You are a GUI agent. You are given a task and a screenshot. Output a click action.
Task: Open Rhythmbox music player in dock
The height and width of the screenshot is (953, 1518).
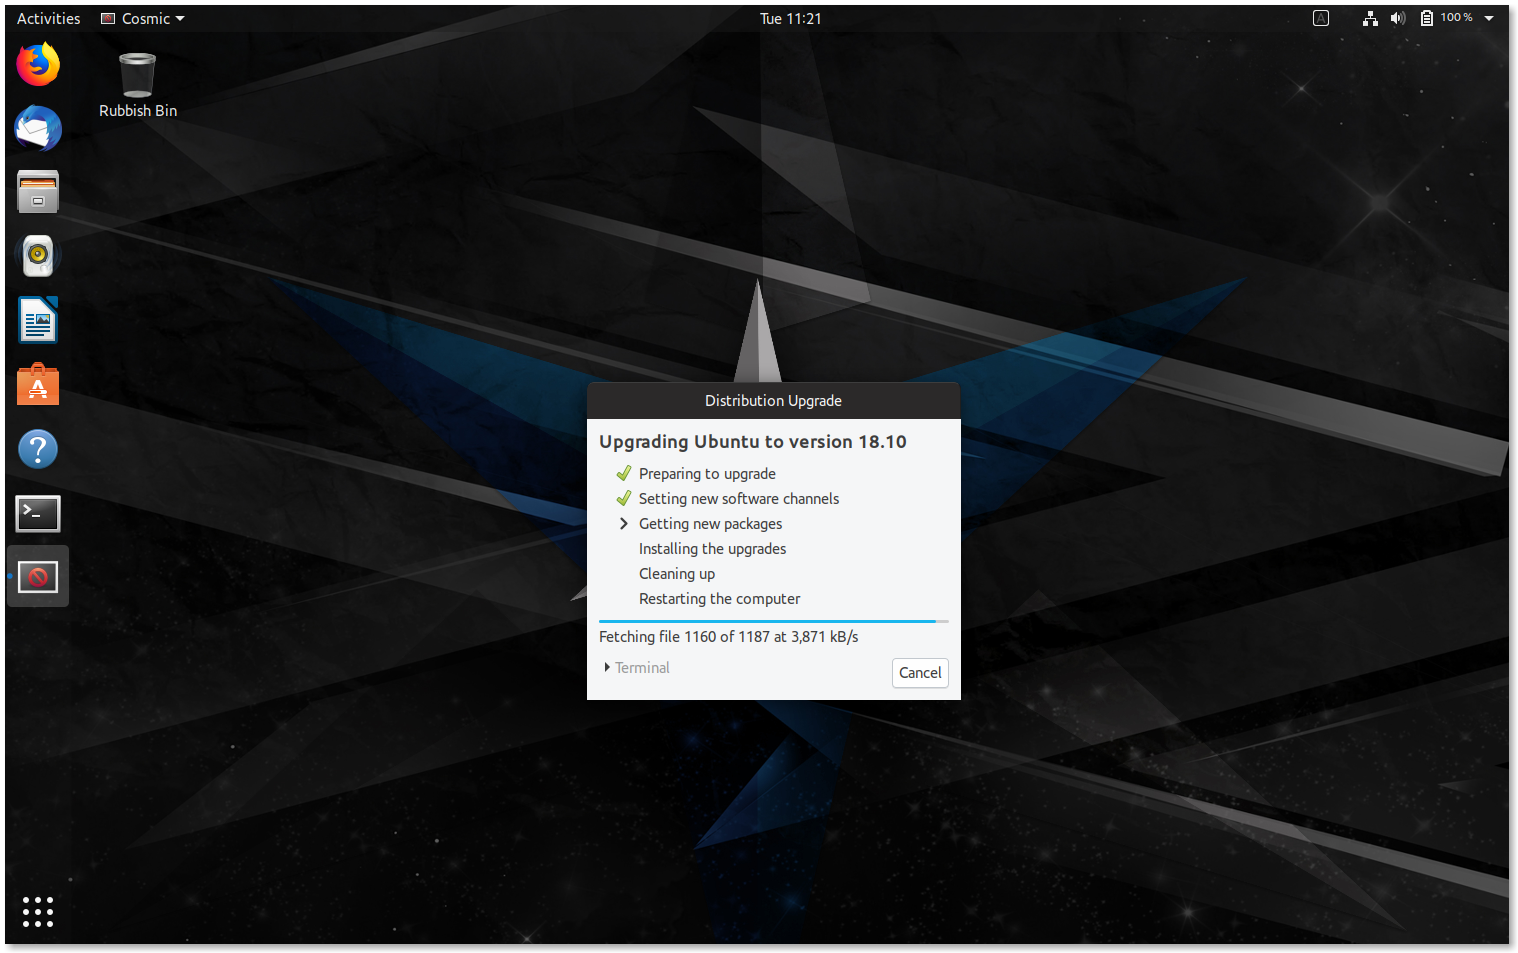point(38,256)
